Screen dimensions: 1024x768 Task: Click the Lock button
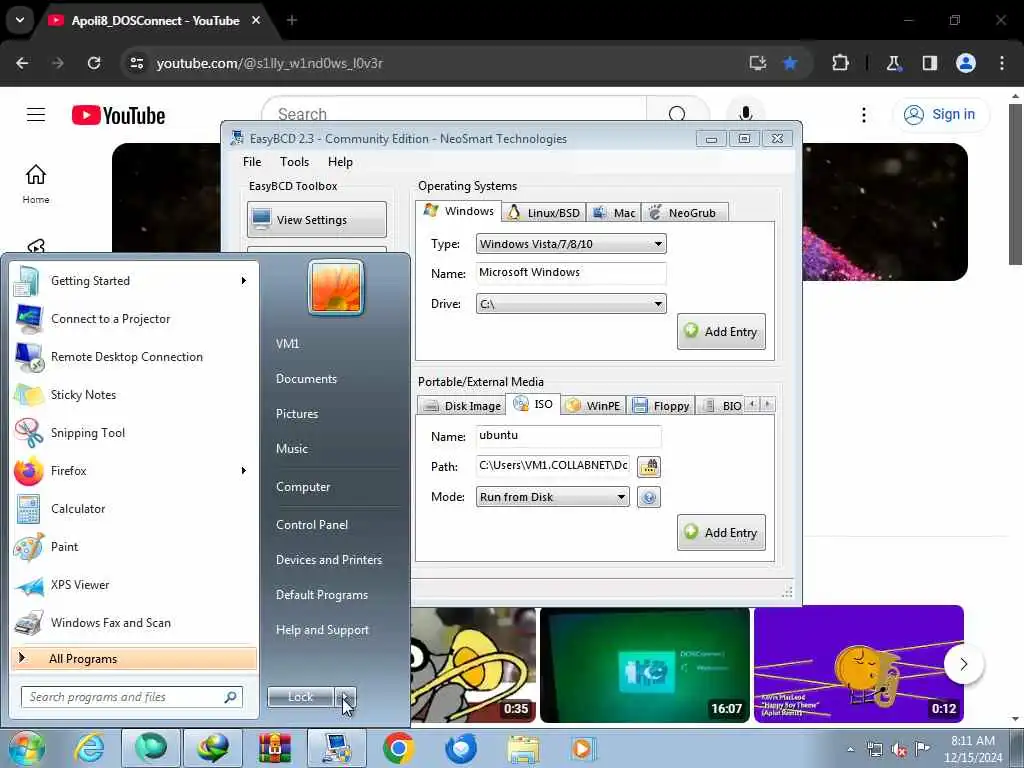(301, 697)
